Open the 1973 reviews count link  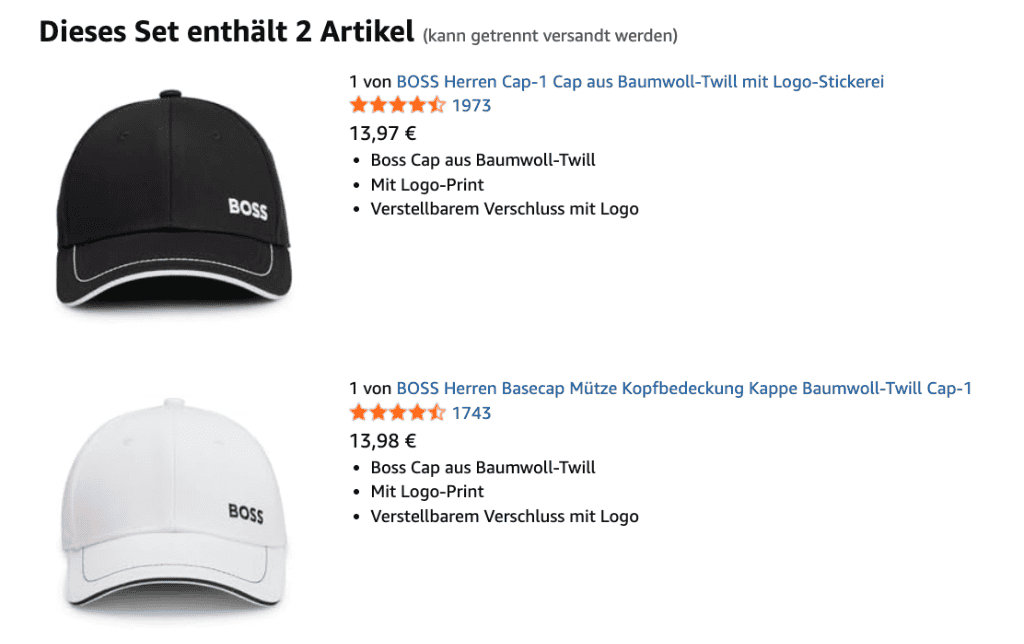click(472, 106)
